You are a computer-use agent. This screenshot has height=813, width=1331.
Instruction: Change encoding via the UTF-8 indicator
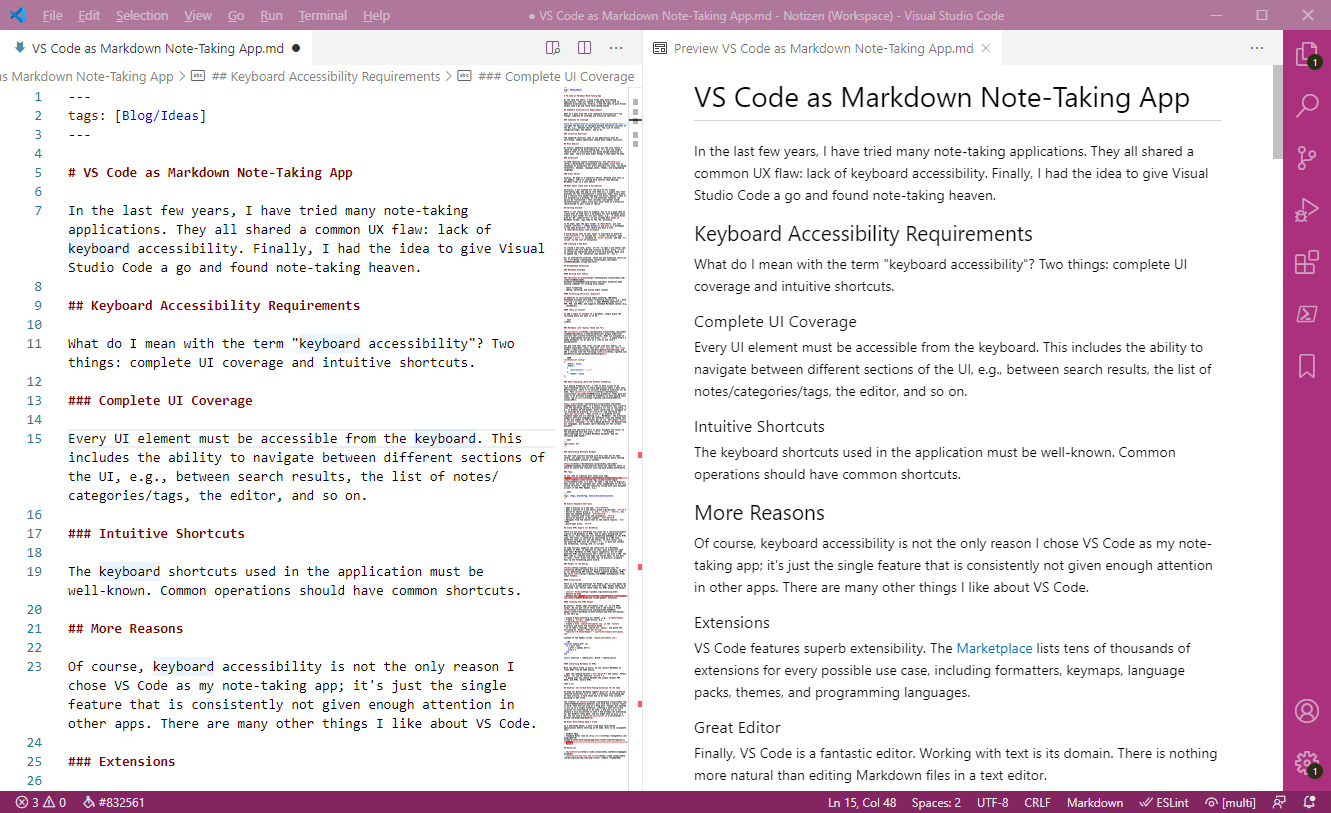click(x=992, y=802)
